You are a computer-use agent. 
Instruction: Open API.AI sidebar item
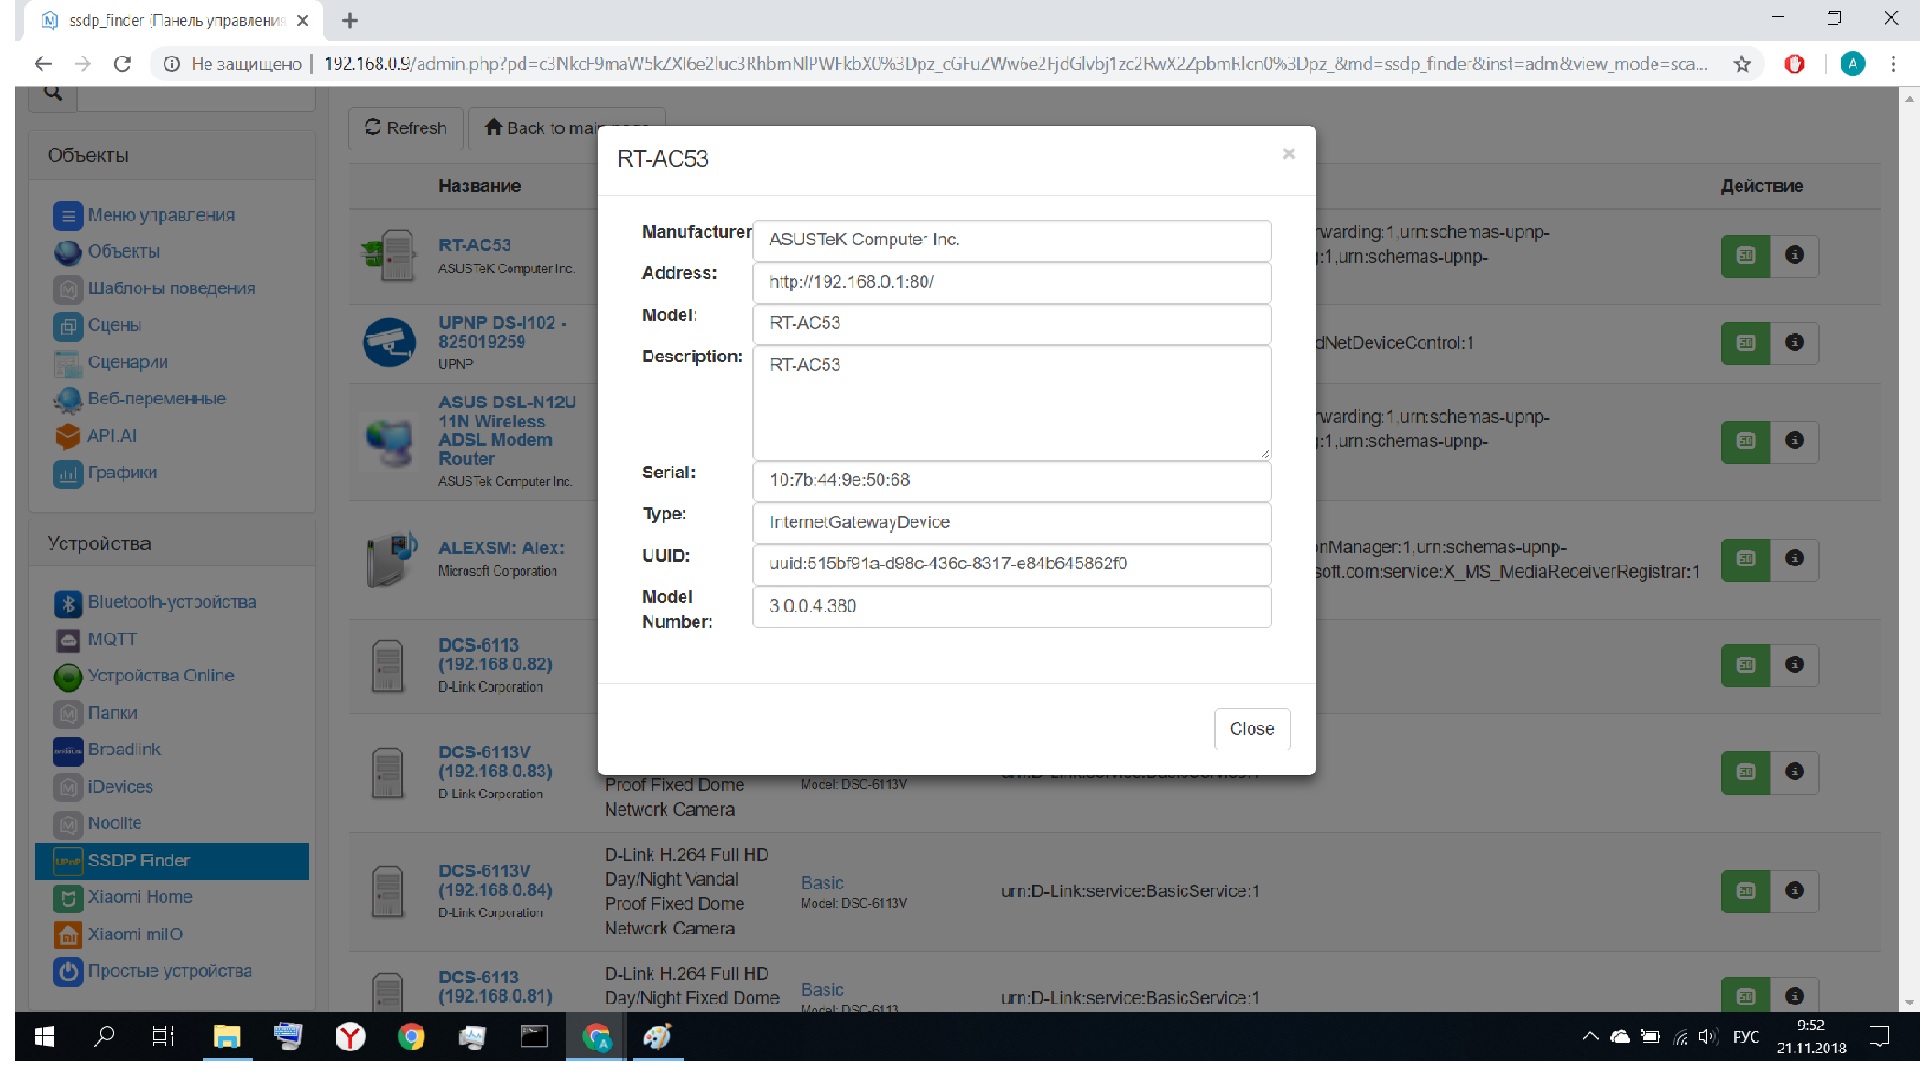click(x=111, y=436)
